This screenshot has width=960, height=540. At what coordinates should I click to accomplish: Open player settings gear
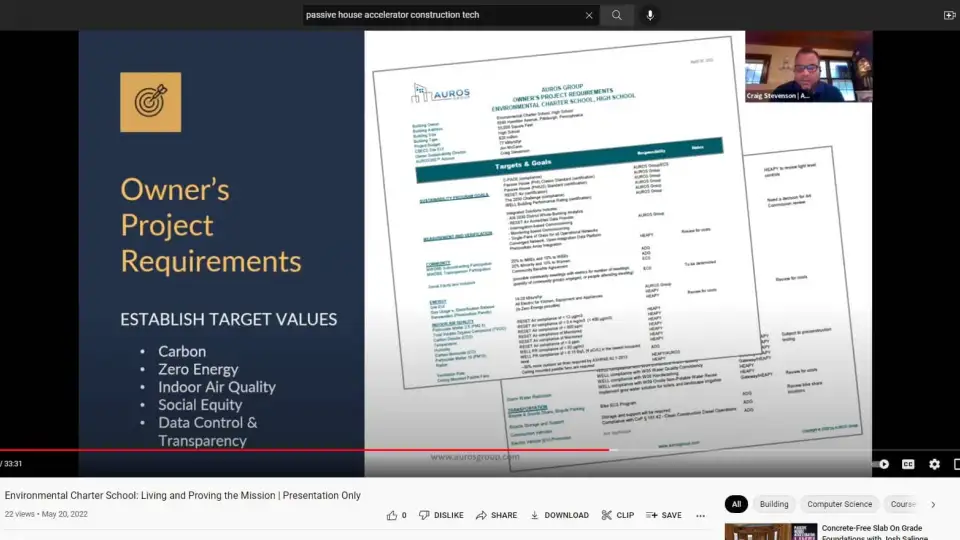[934, 464]
